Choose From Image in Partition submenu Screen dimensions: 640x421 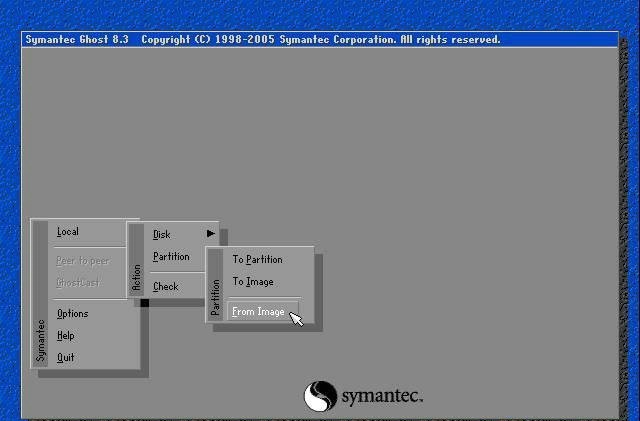click(262, 312)
